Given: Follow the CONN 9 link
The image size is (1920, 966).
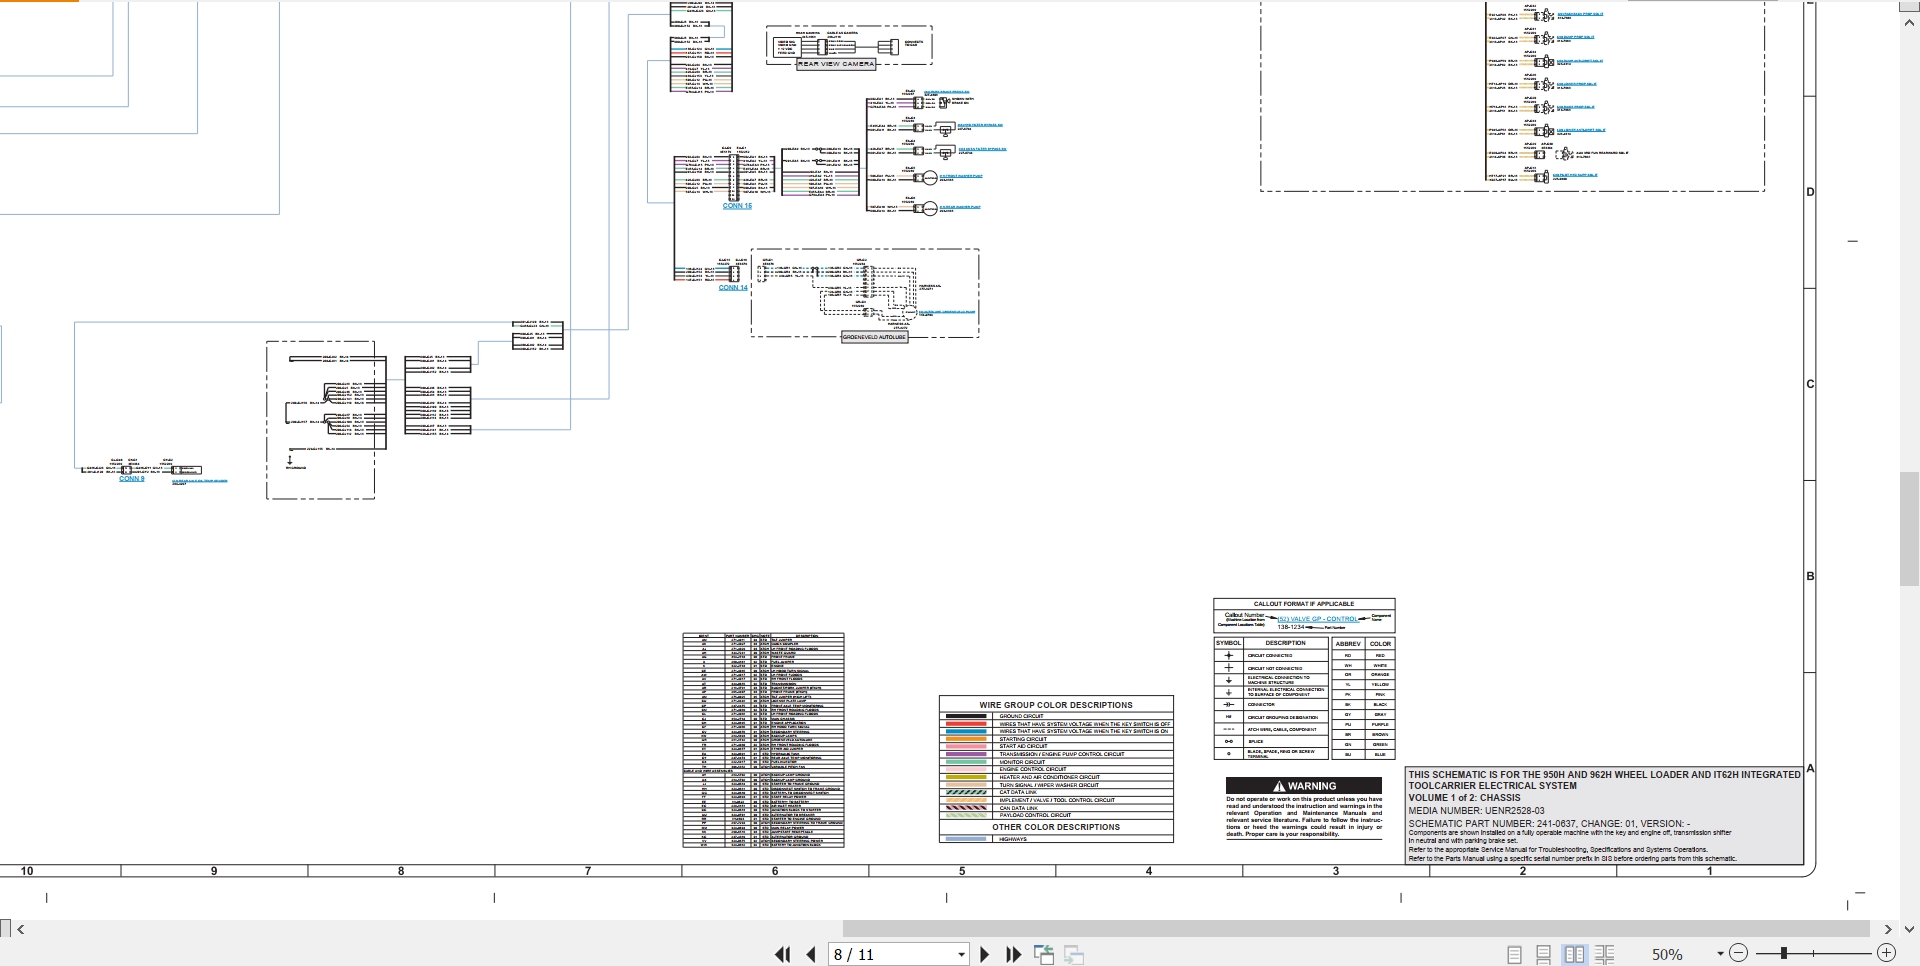Looking at the screenshot, I should coord(132,479).
